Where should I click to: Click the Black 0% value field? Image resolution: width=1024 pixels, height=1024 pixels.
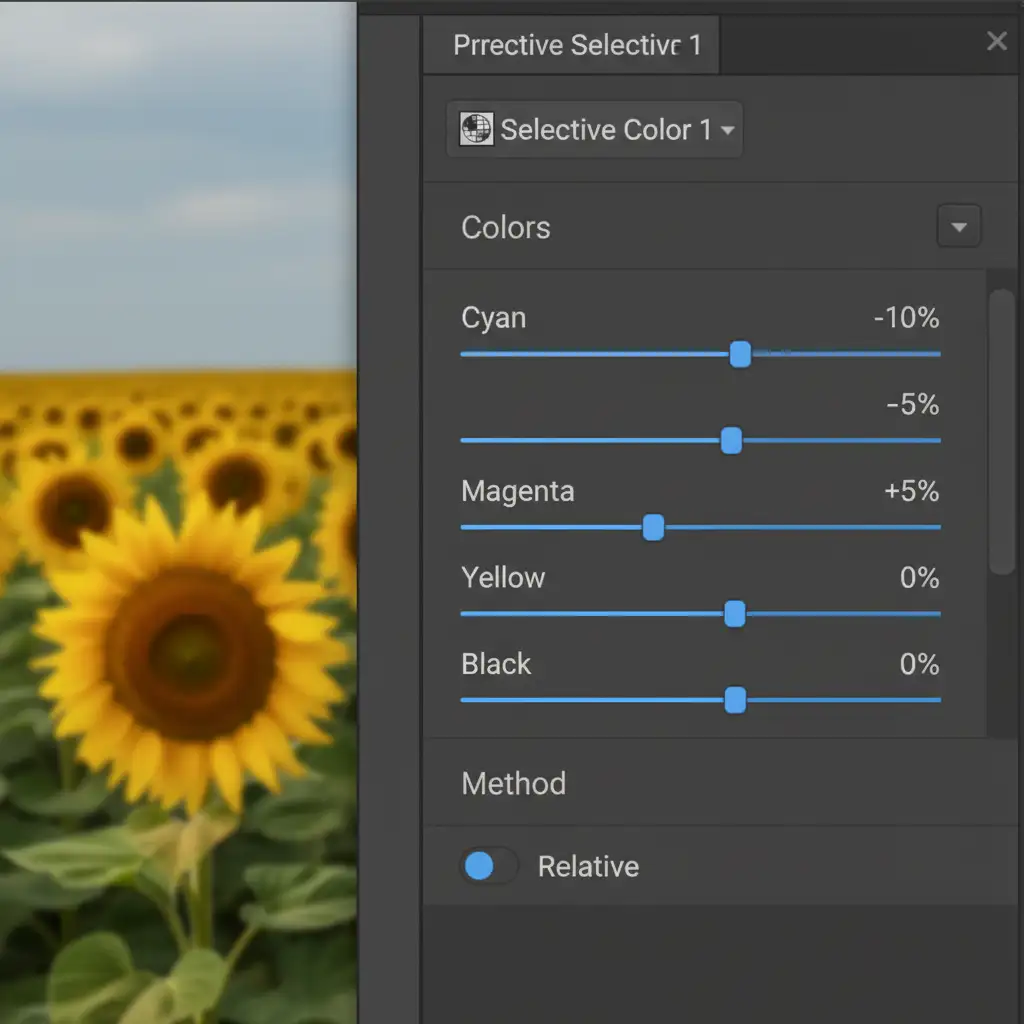click(x=919, y=664)
